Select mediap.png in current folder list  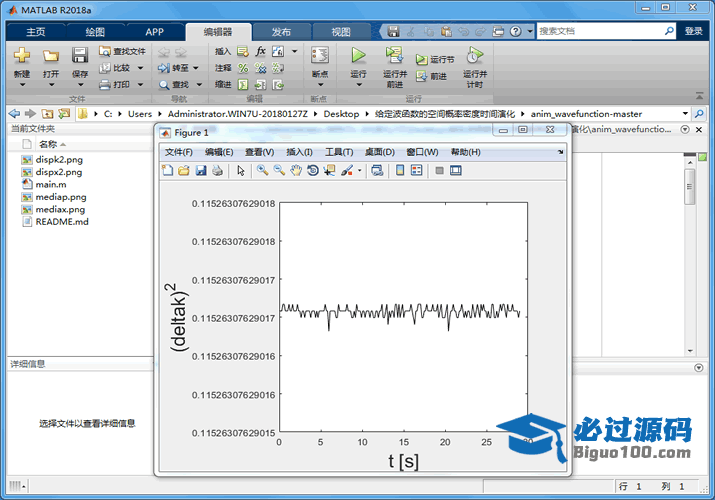click(61, 197)
